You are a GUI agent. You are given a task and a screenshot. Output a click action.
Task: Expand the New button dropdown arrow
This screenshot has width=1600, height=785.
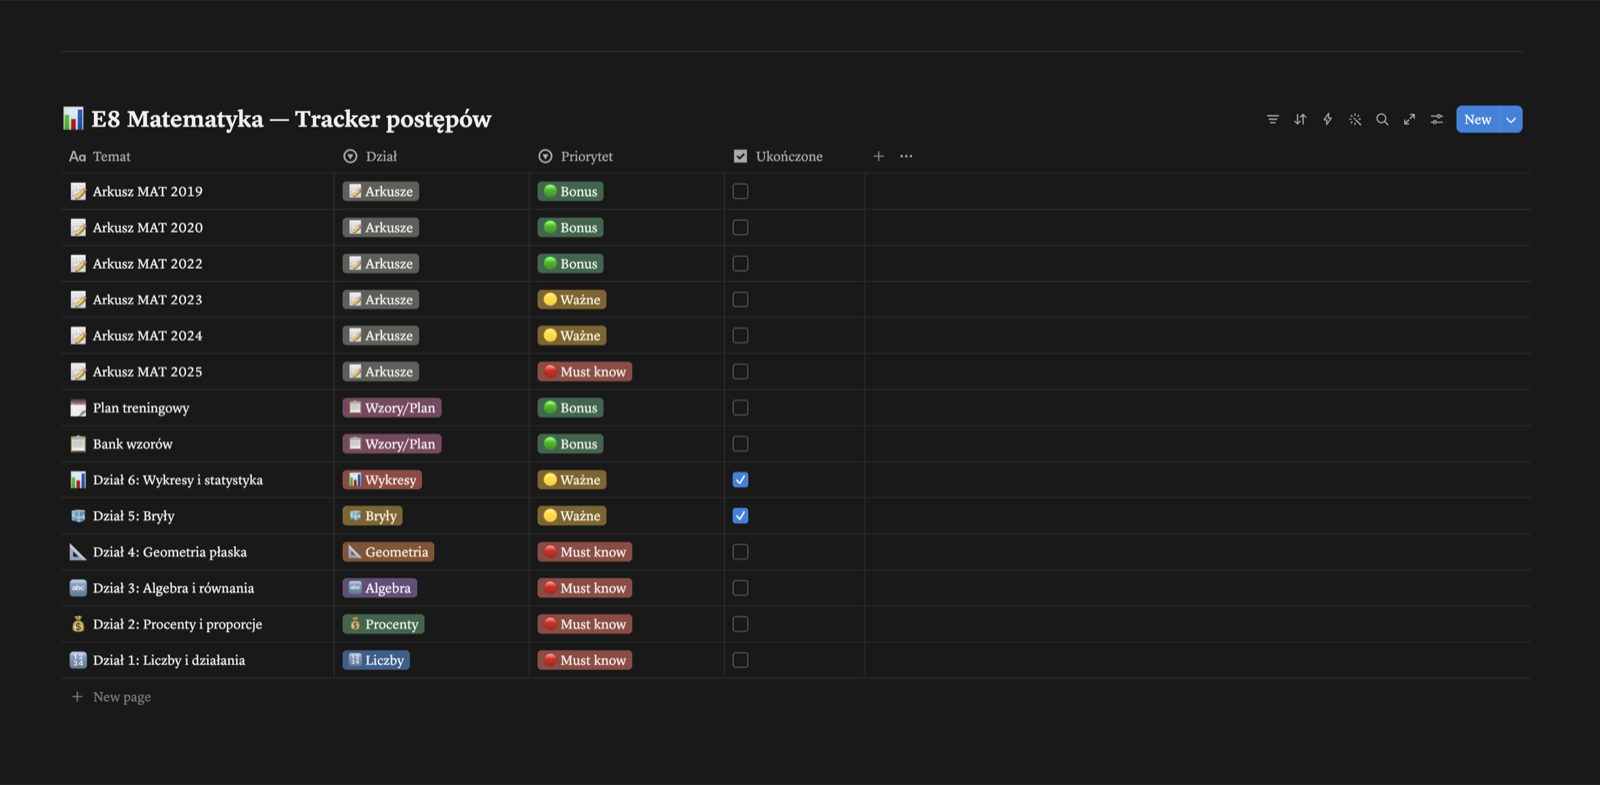click(x=1511, y=119)
